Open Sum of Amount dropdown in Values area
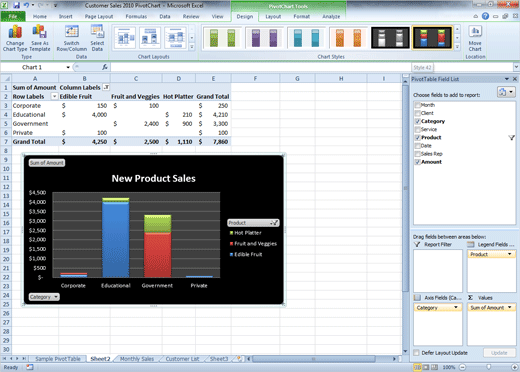Image resolution: width=520 pixels, height=372 pixels. [510, 307]
